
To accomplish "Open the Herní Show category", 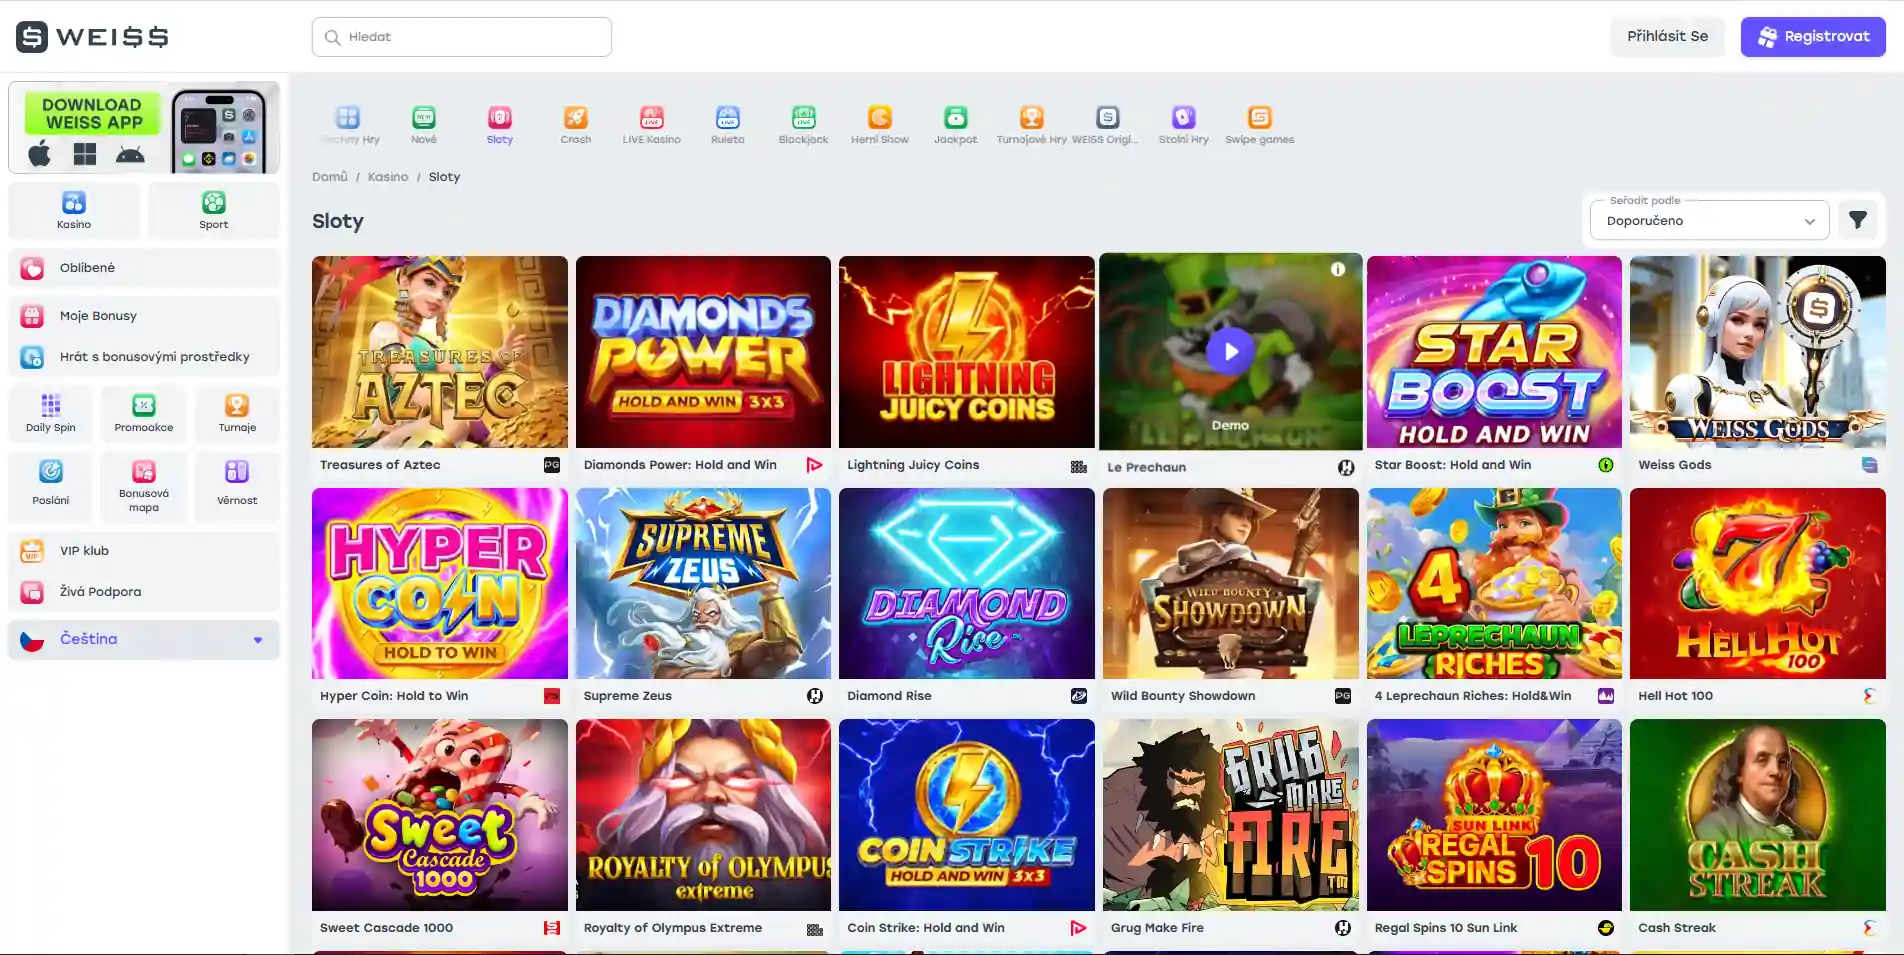I will click(880, 125).
